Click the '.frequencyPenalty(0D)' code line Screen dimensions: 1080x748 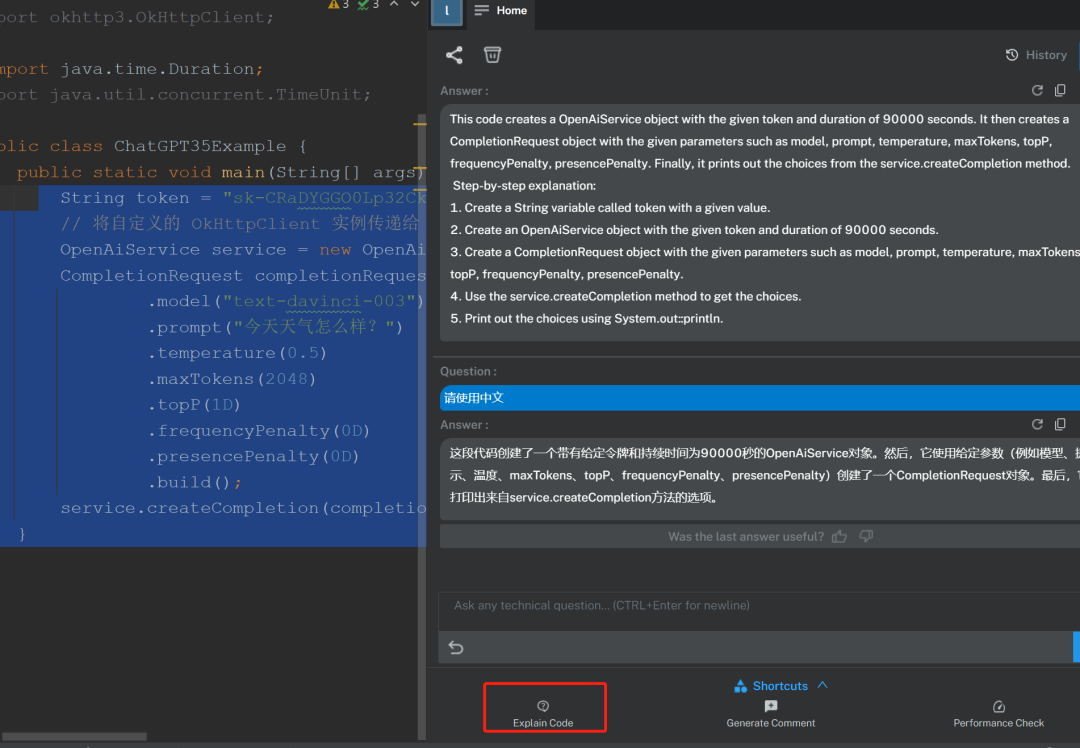tap(259, 431)
